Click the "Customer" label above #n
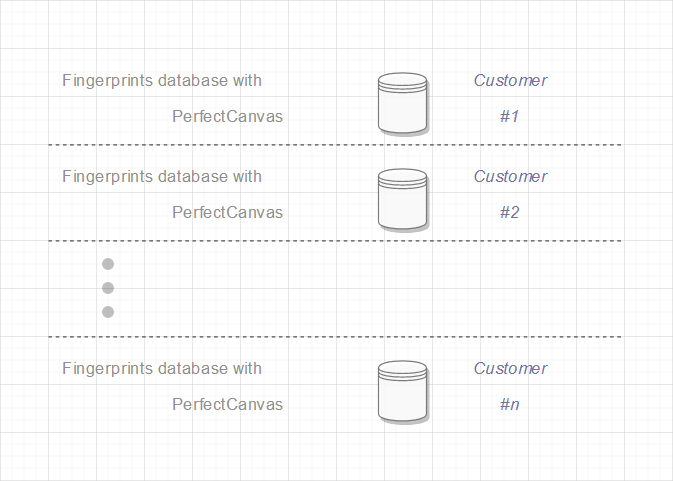The height and width of the screenshot is (481, 673). tap(510, 369)
